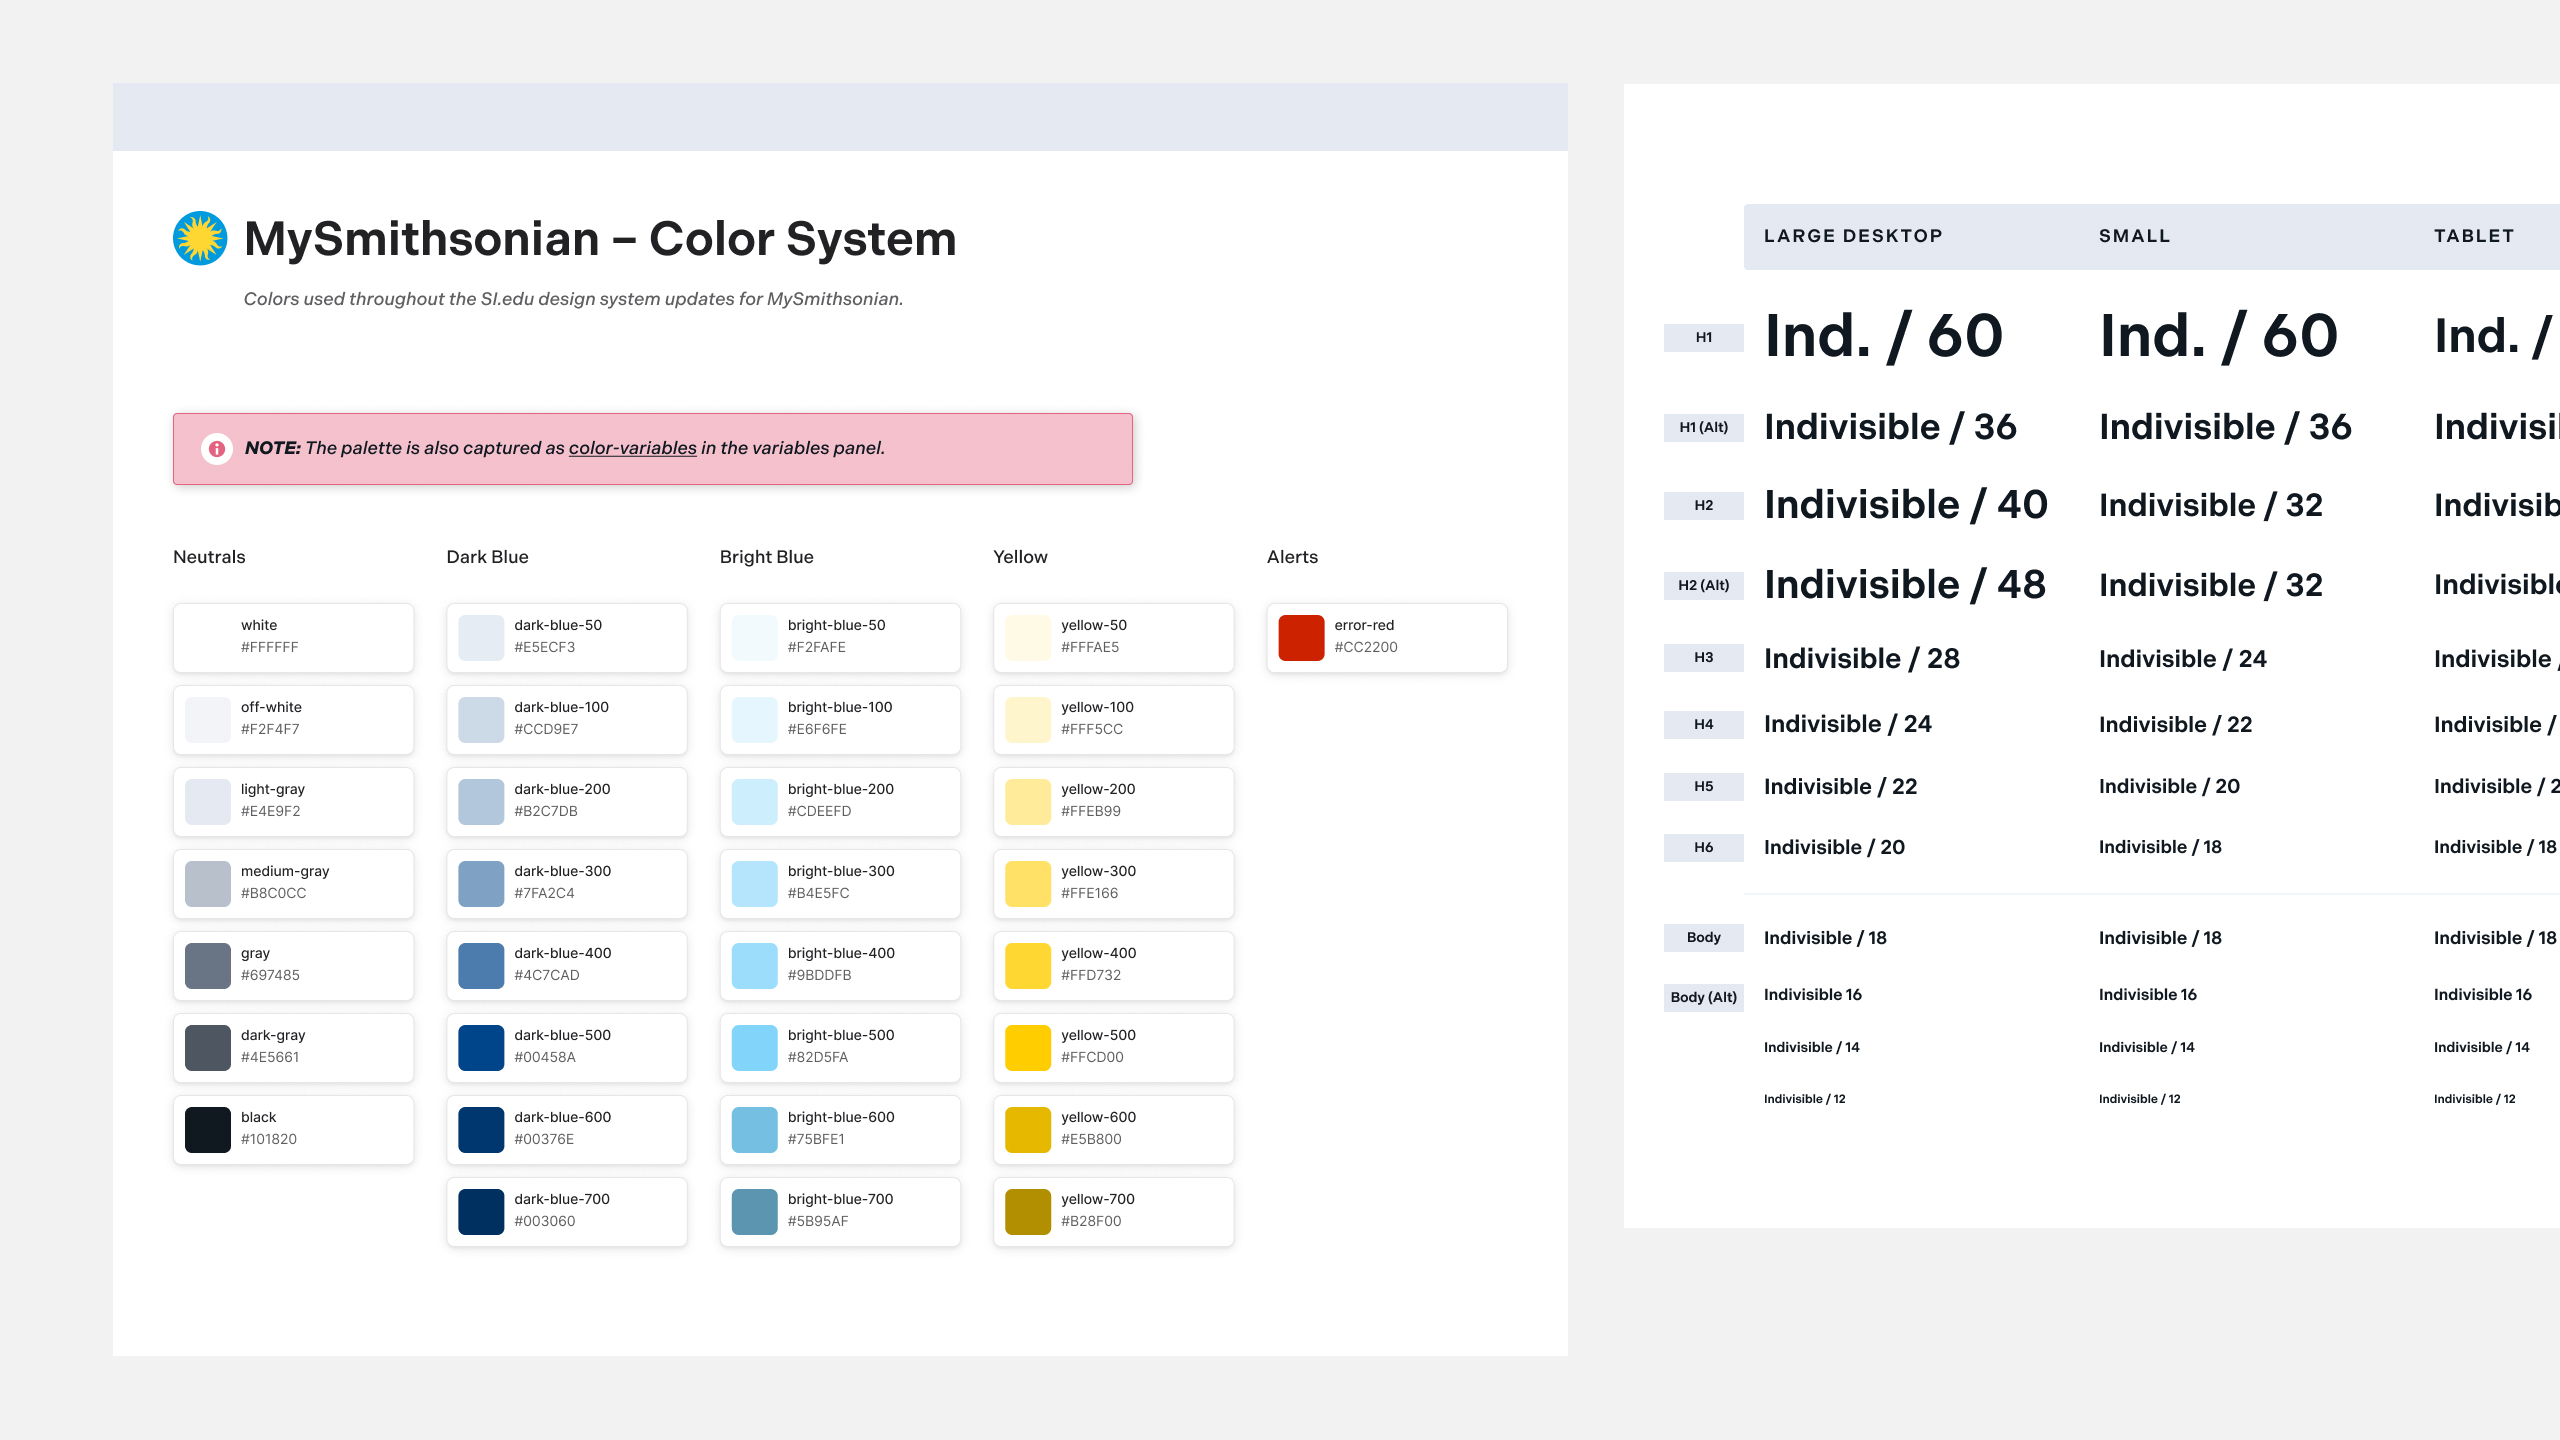Image resolution: width=2560 pixels, height=1440 pixels.
Task: Click the large desktop Indivisible / 48 sample
Action: click(x=1904, y=585)
